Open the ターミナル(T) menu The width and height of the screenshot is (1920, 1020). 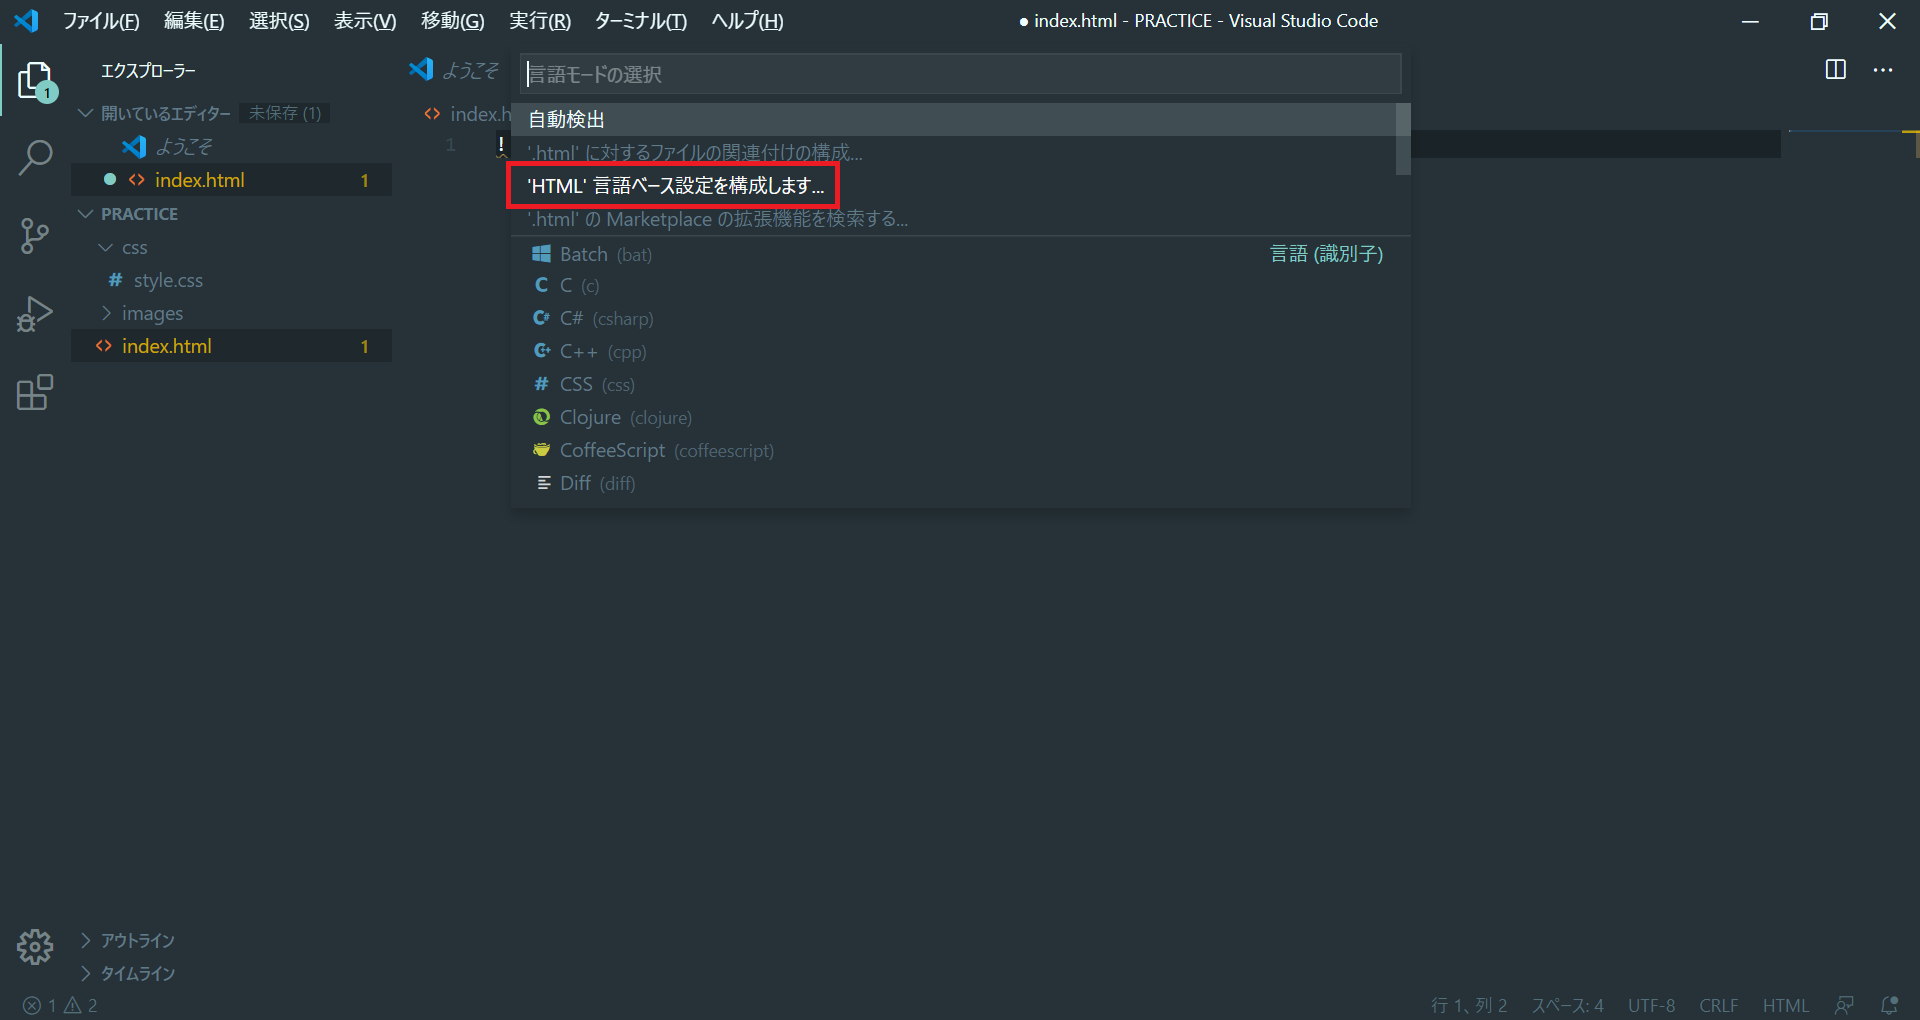(x=640, y=21)
